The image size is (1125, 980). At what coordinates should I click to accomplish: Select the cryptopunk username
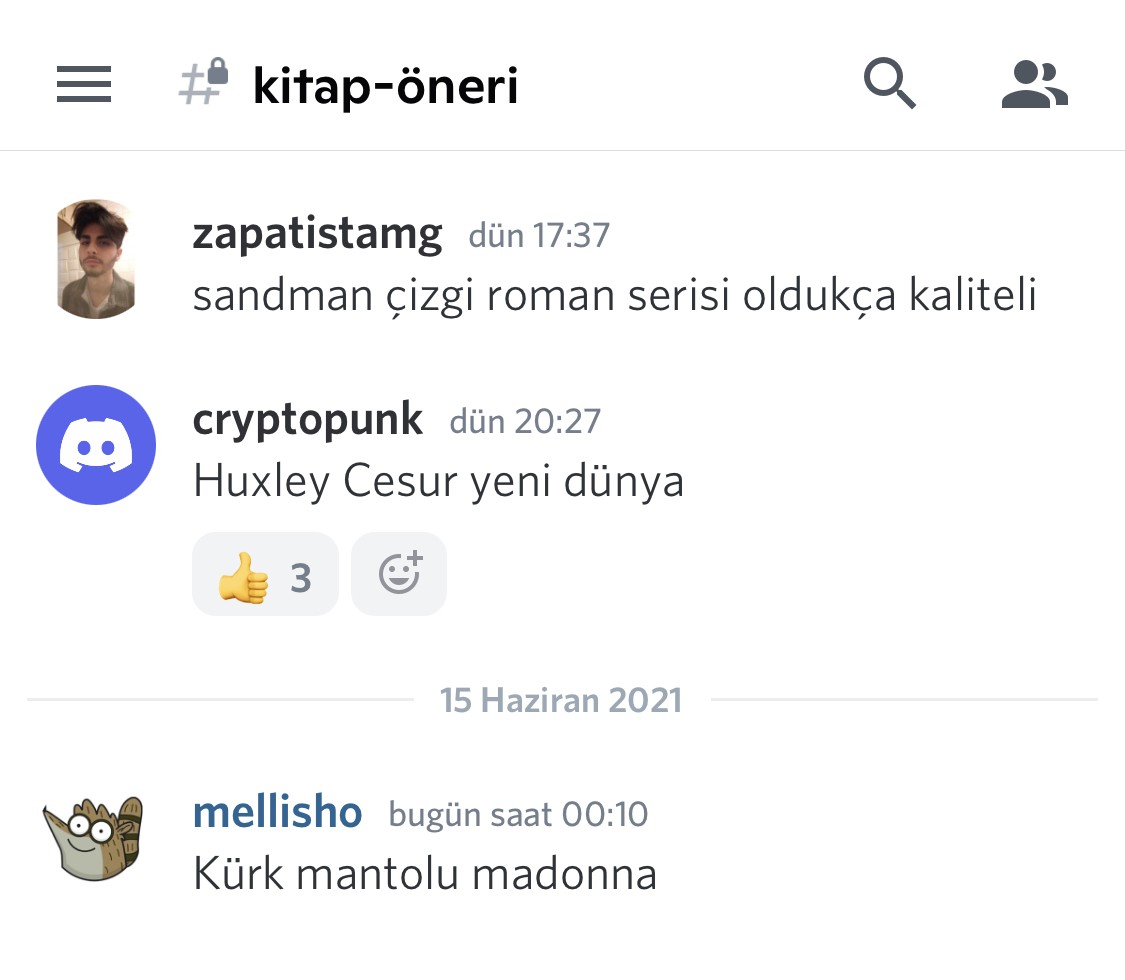(x=308, y=419)
